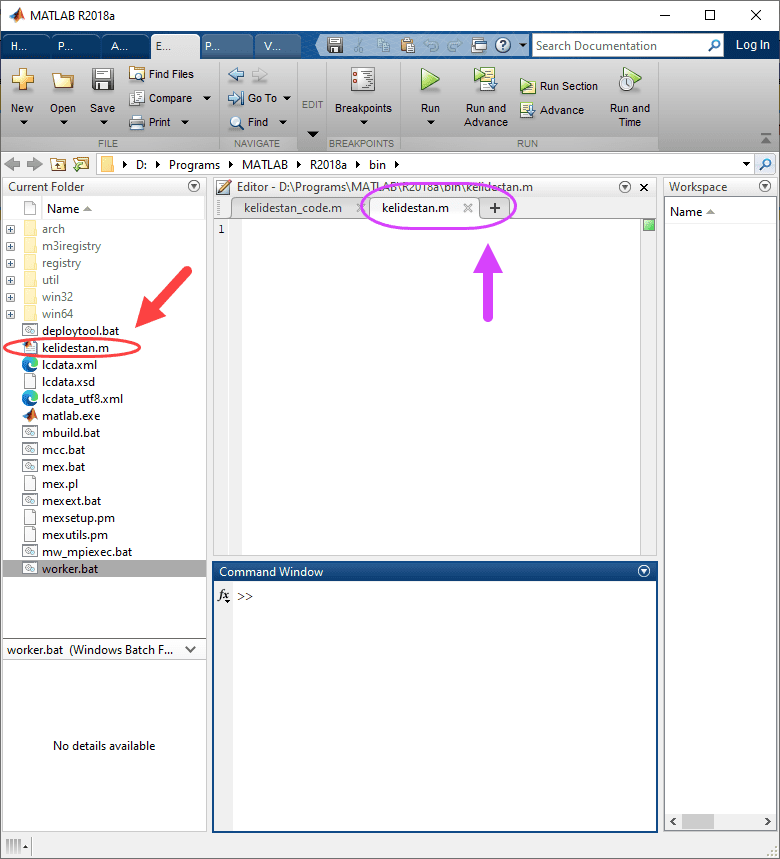Click the green Run play icon
Viewport: 780px width, 859px height.
tap(430, 80)
